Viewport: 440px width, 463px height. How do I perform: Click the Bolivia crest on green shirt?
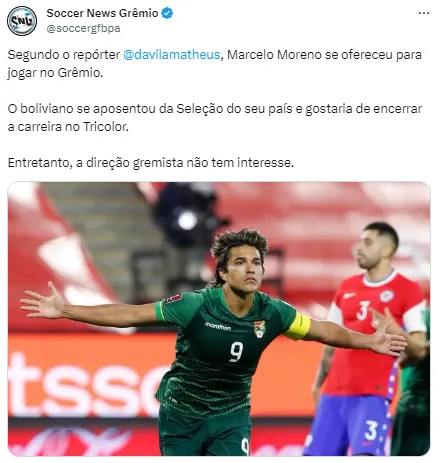point(260,329)
